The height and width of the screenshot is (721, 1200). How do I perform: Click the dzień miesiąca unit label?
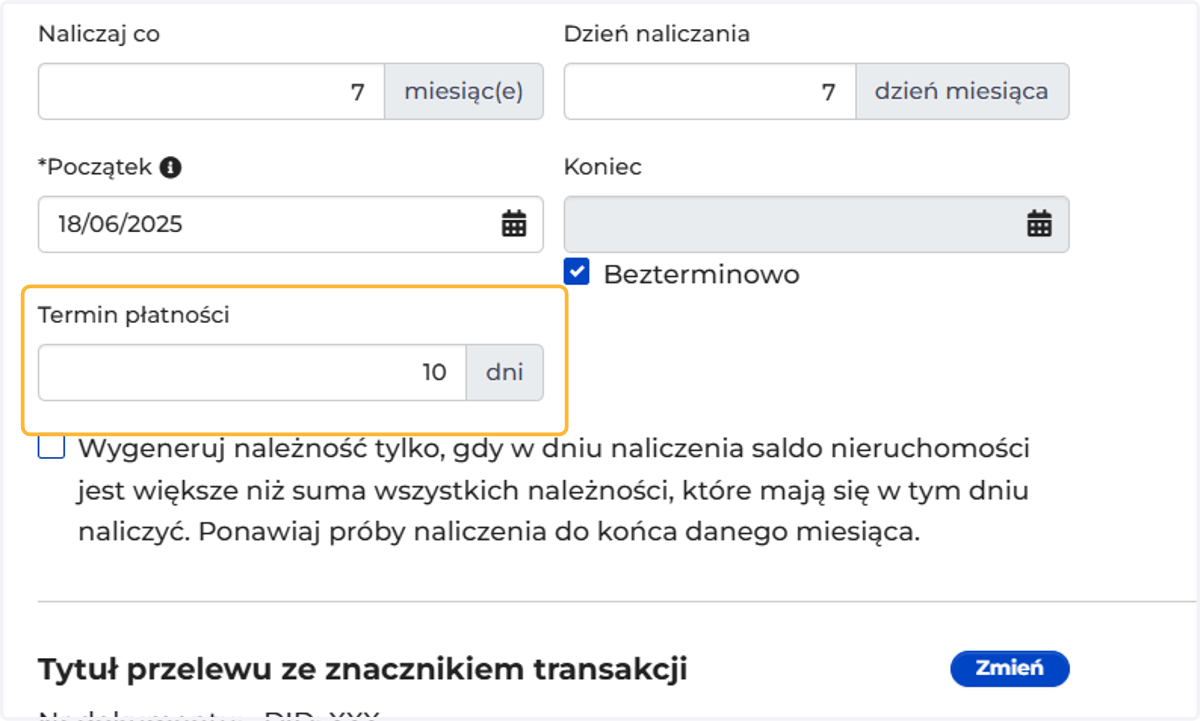[x=962, y=92]
